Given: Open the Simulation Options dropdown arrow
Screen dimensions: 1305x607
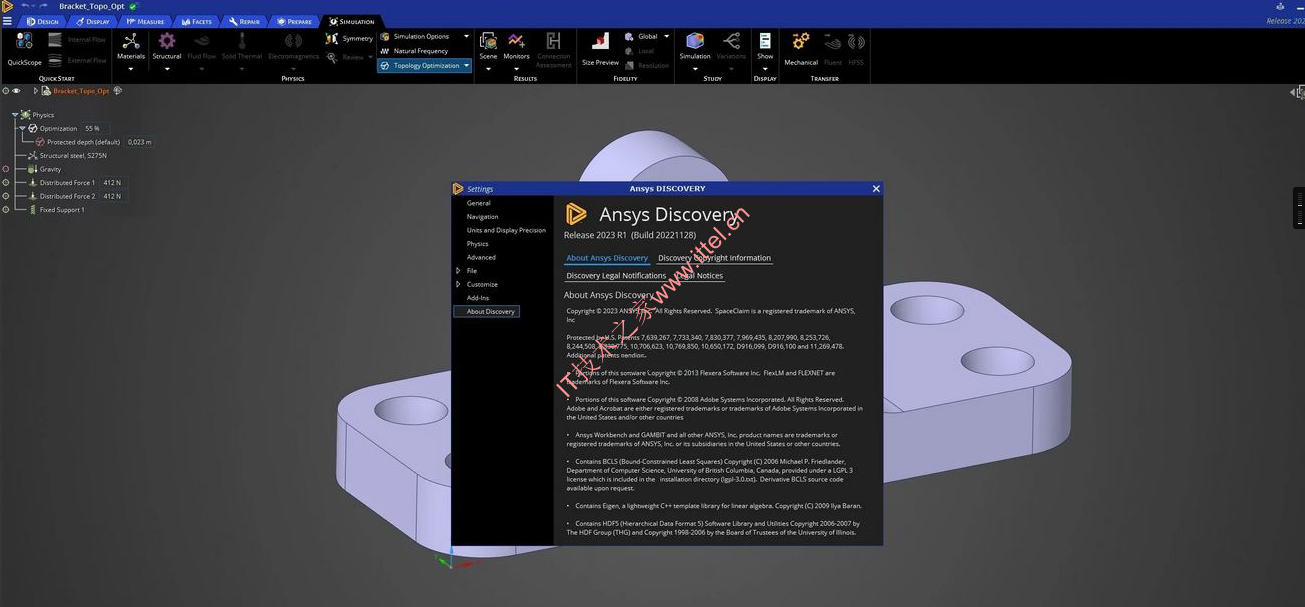Looking at the screenshot, I should (x=466, y=37).
